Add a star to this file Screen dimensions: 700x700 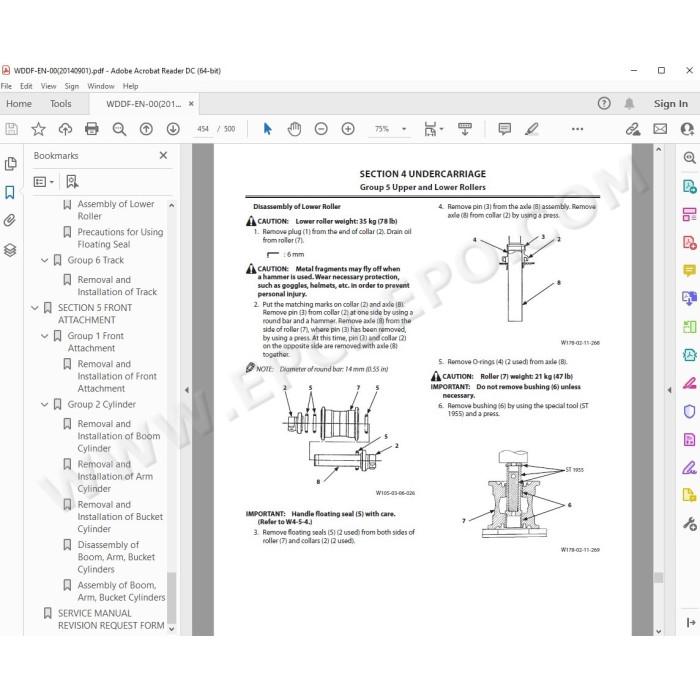tap(38, 129)
